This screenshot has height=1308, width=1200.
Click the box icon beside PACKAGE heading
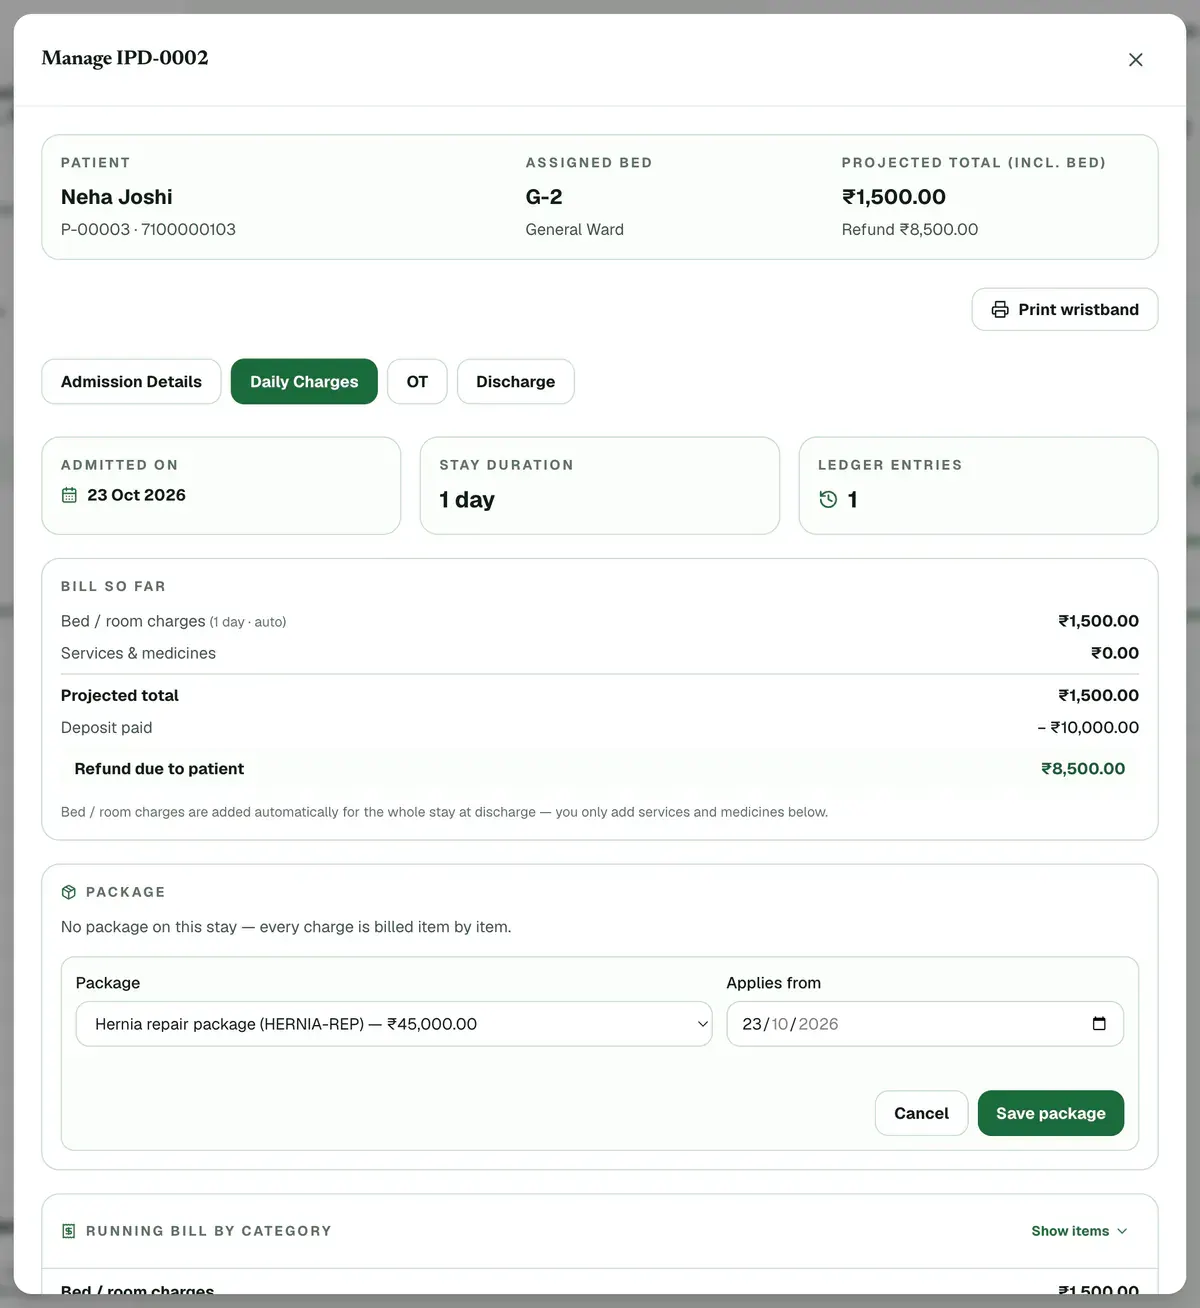coord(69,892)
